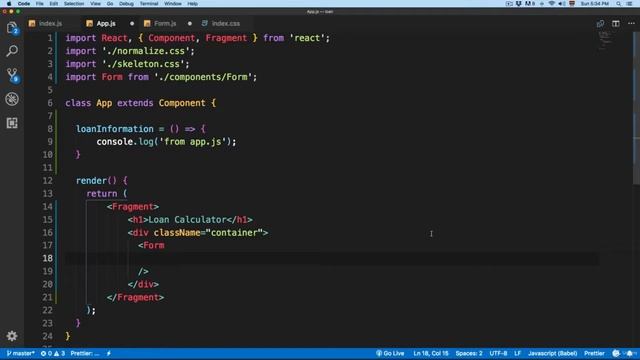Click Go Live in the status bar

click(390, 353)
